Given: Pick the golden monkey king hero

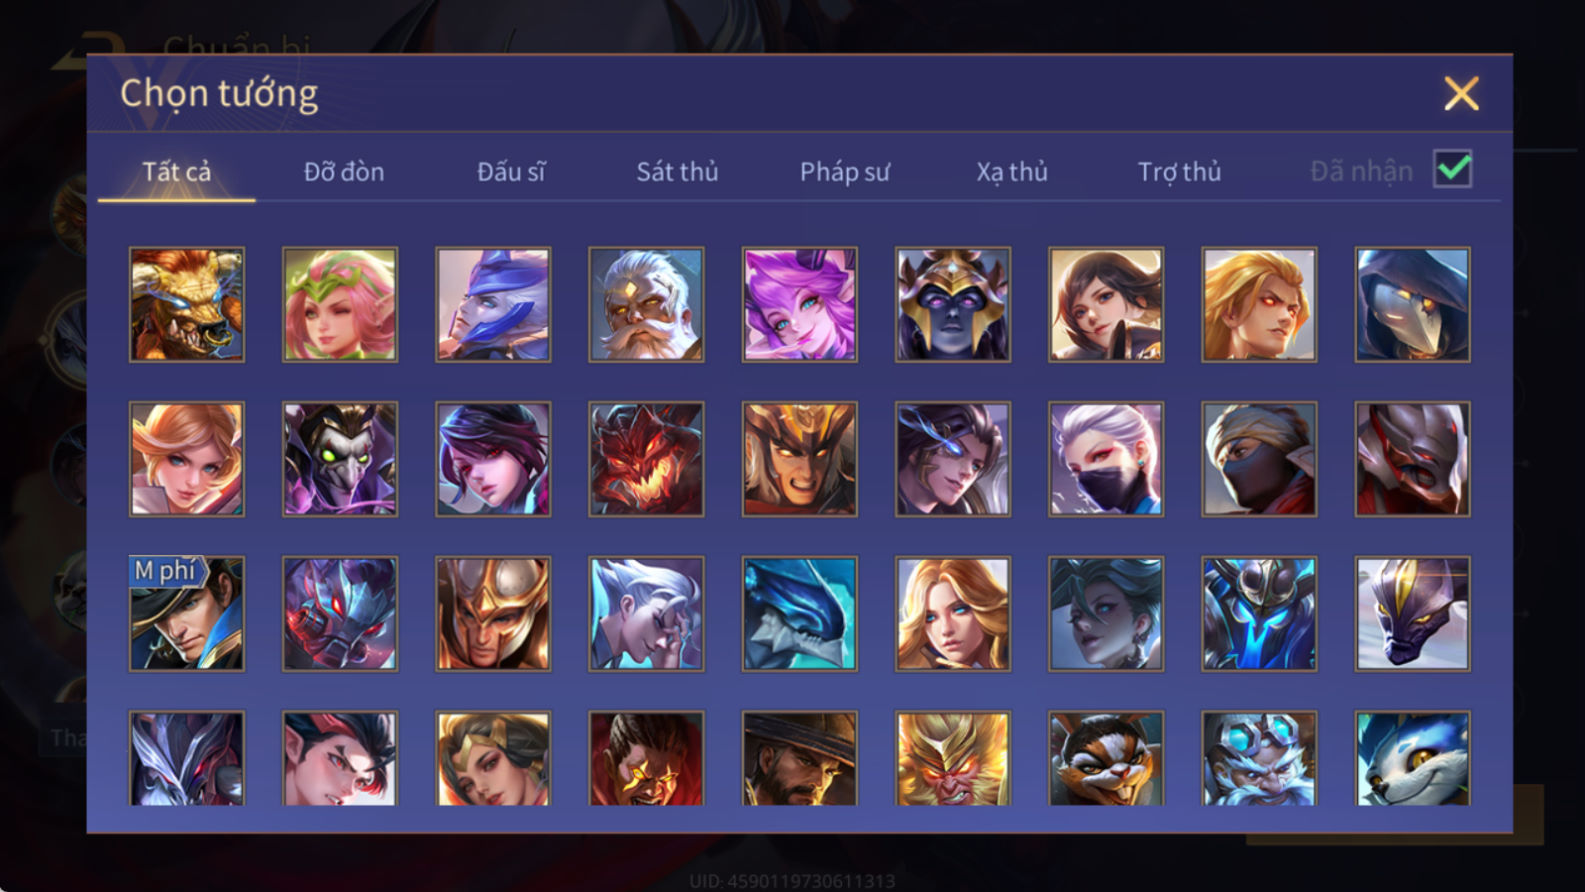Looking at the screenshot, I should coord(953,758).
